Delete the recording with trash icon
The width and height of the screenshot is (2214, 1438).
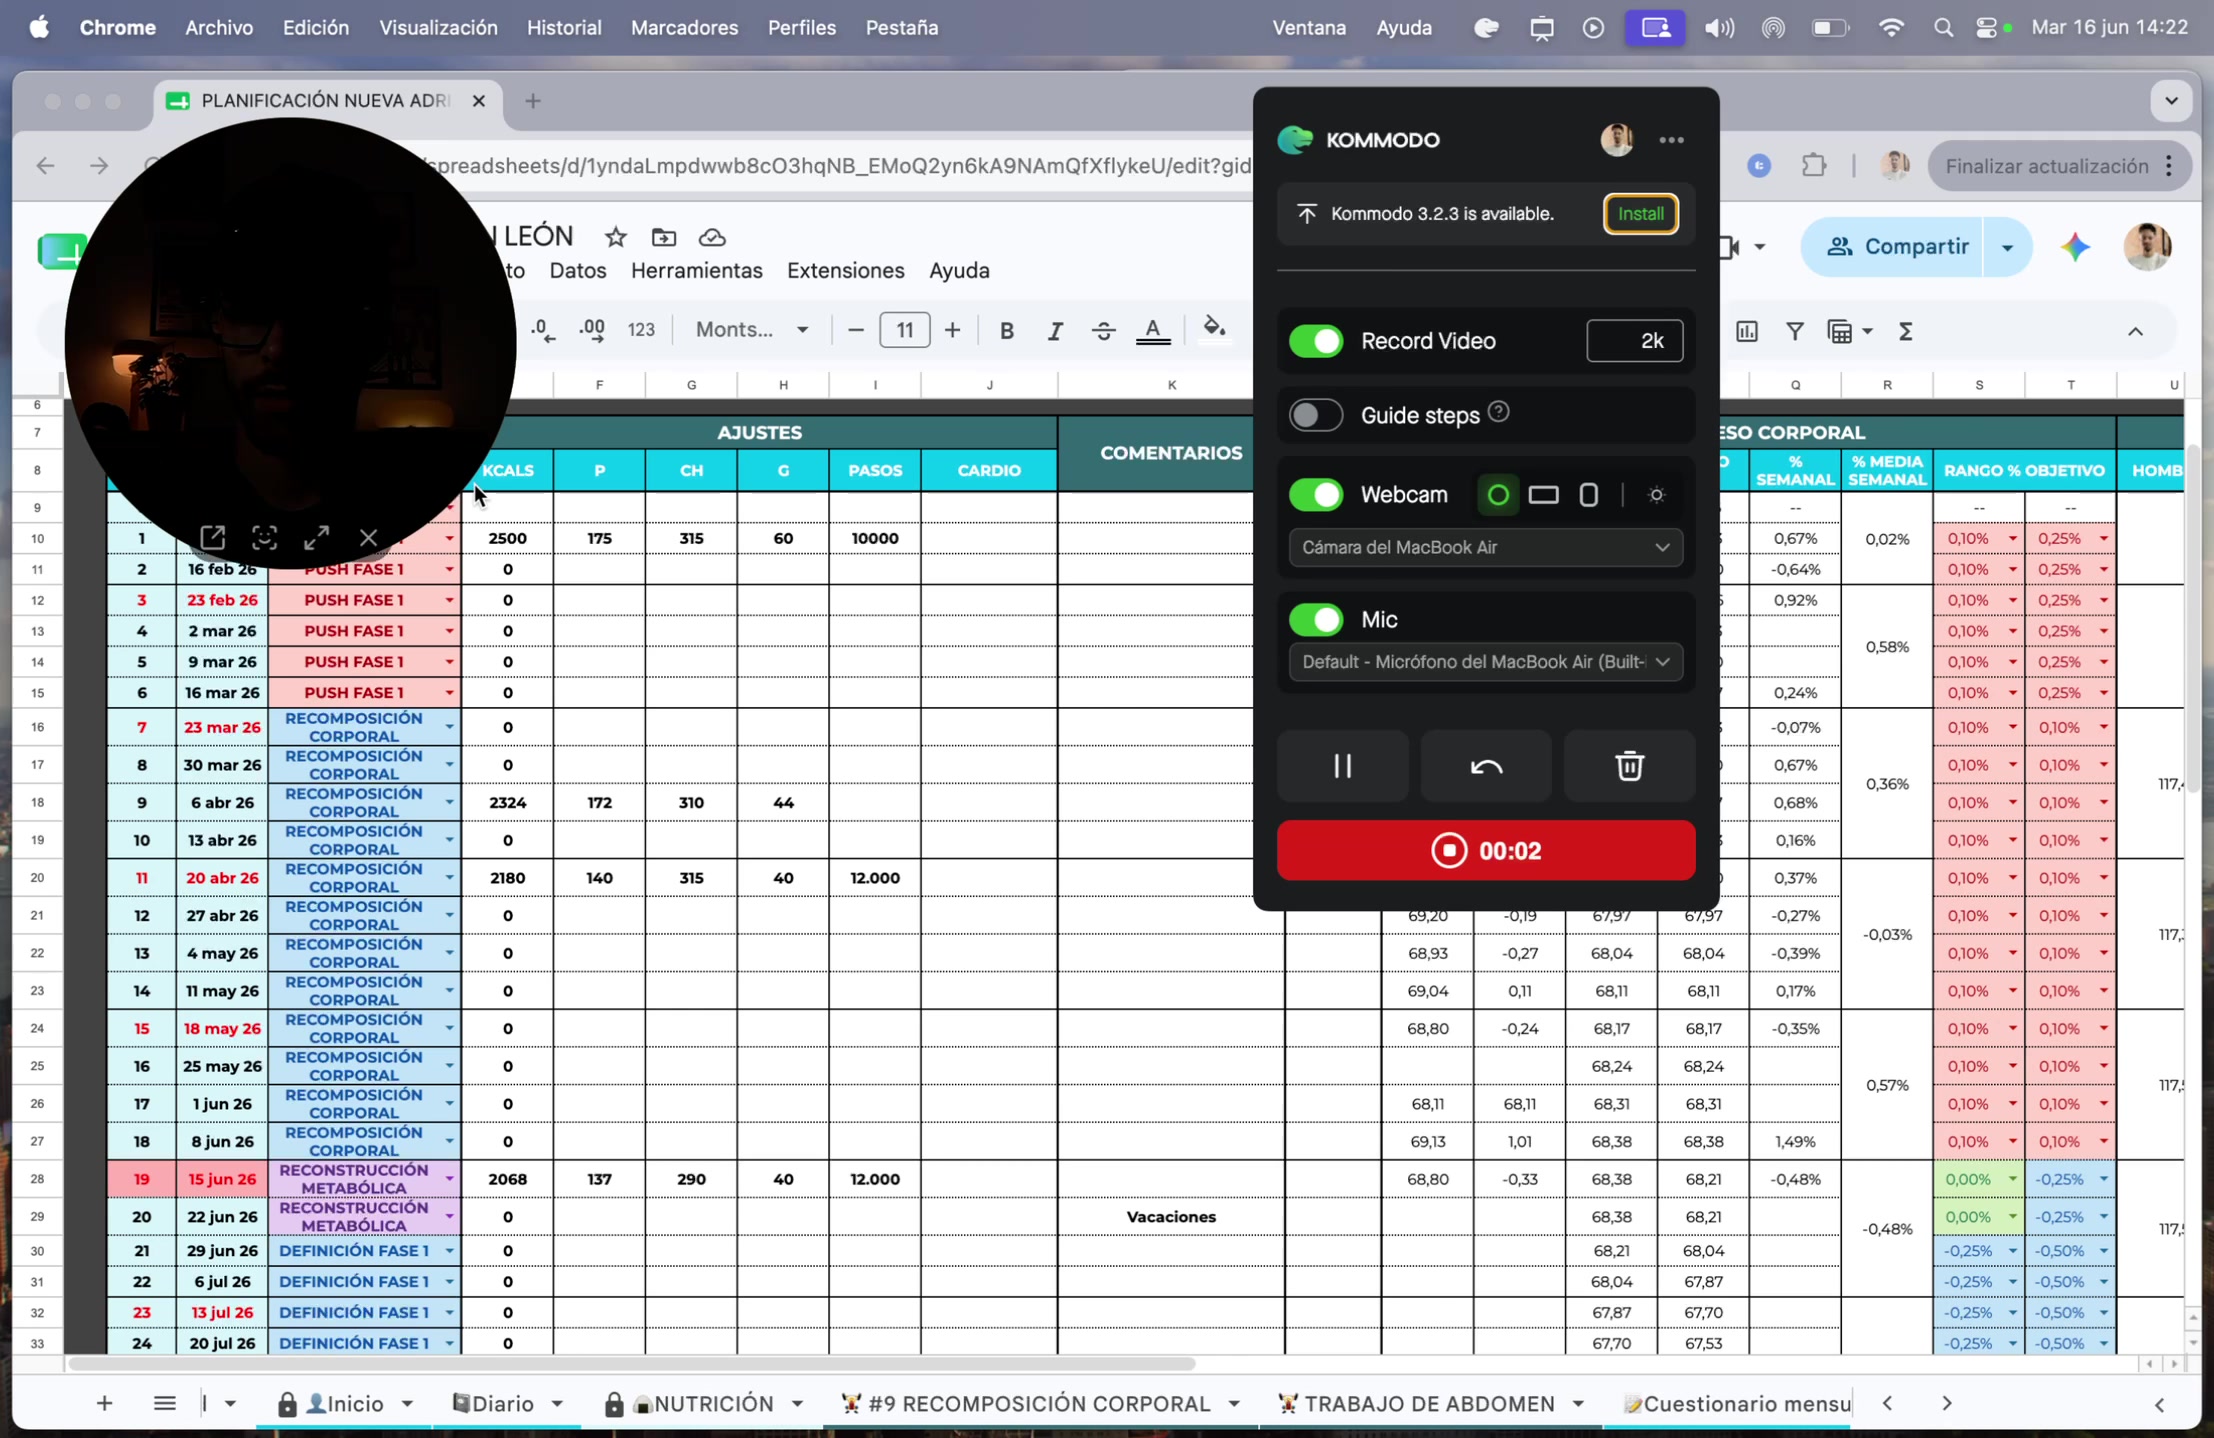pos(1629,766)
